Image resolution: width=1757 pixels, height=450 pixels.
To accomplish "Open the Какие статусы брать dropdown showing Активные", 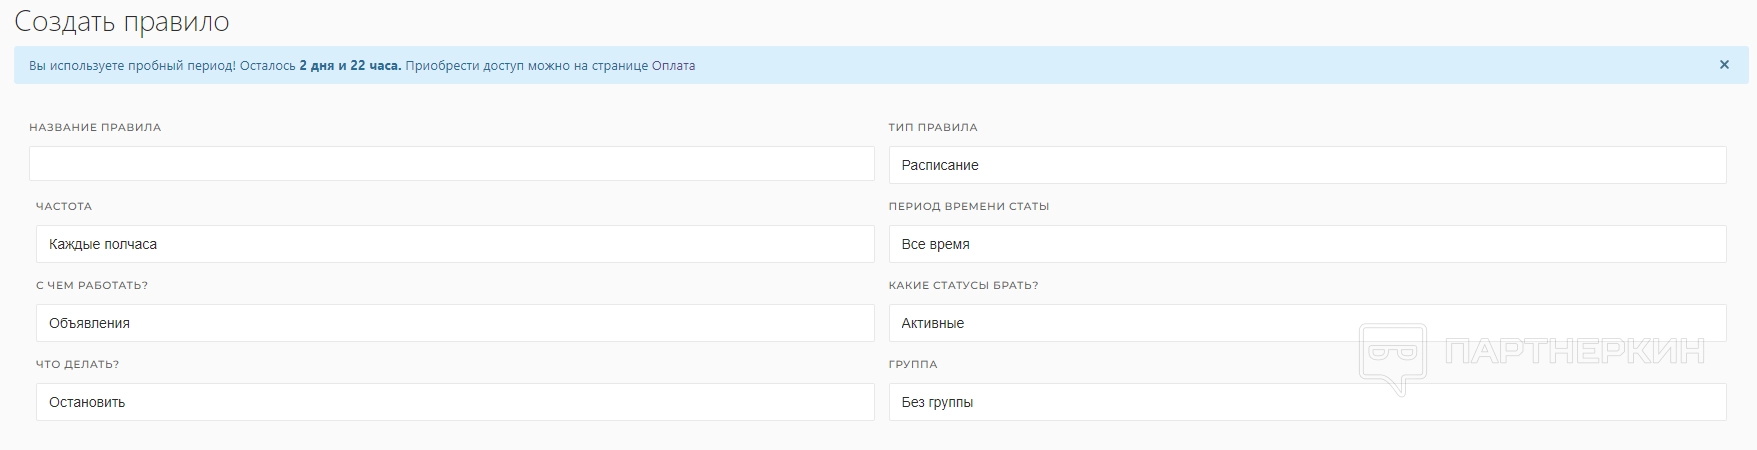I will 1306,323.
